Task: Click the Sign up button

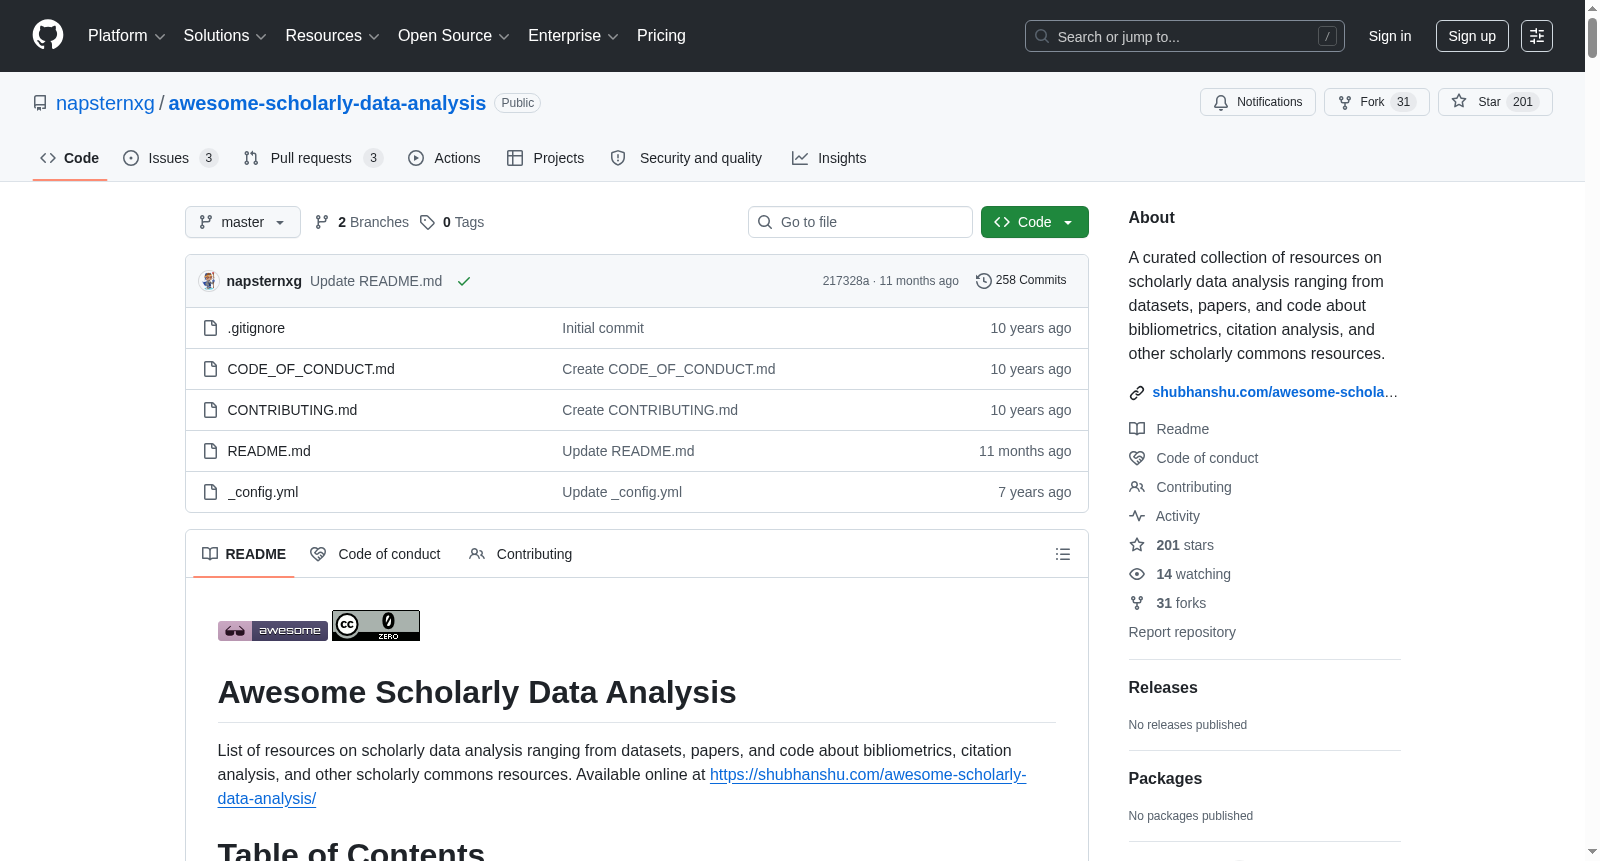Action: tap(1472, 36)
